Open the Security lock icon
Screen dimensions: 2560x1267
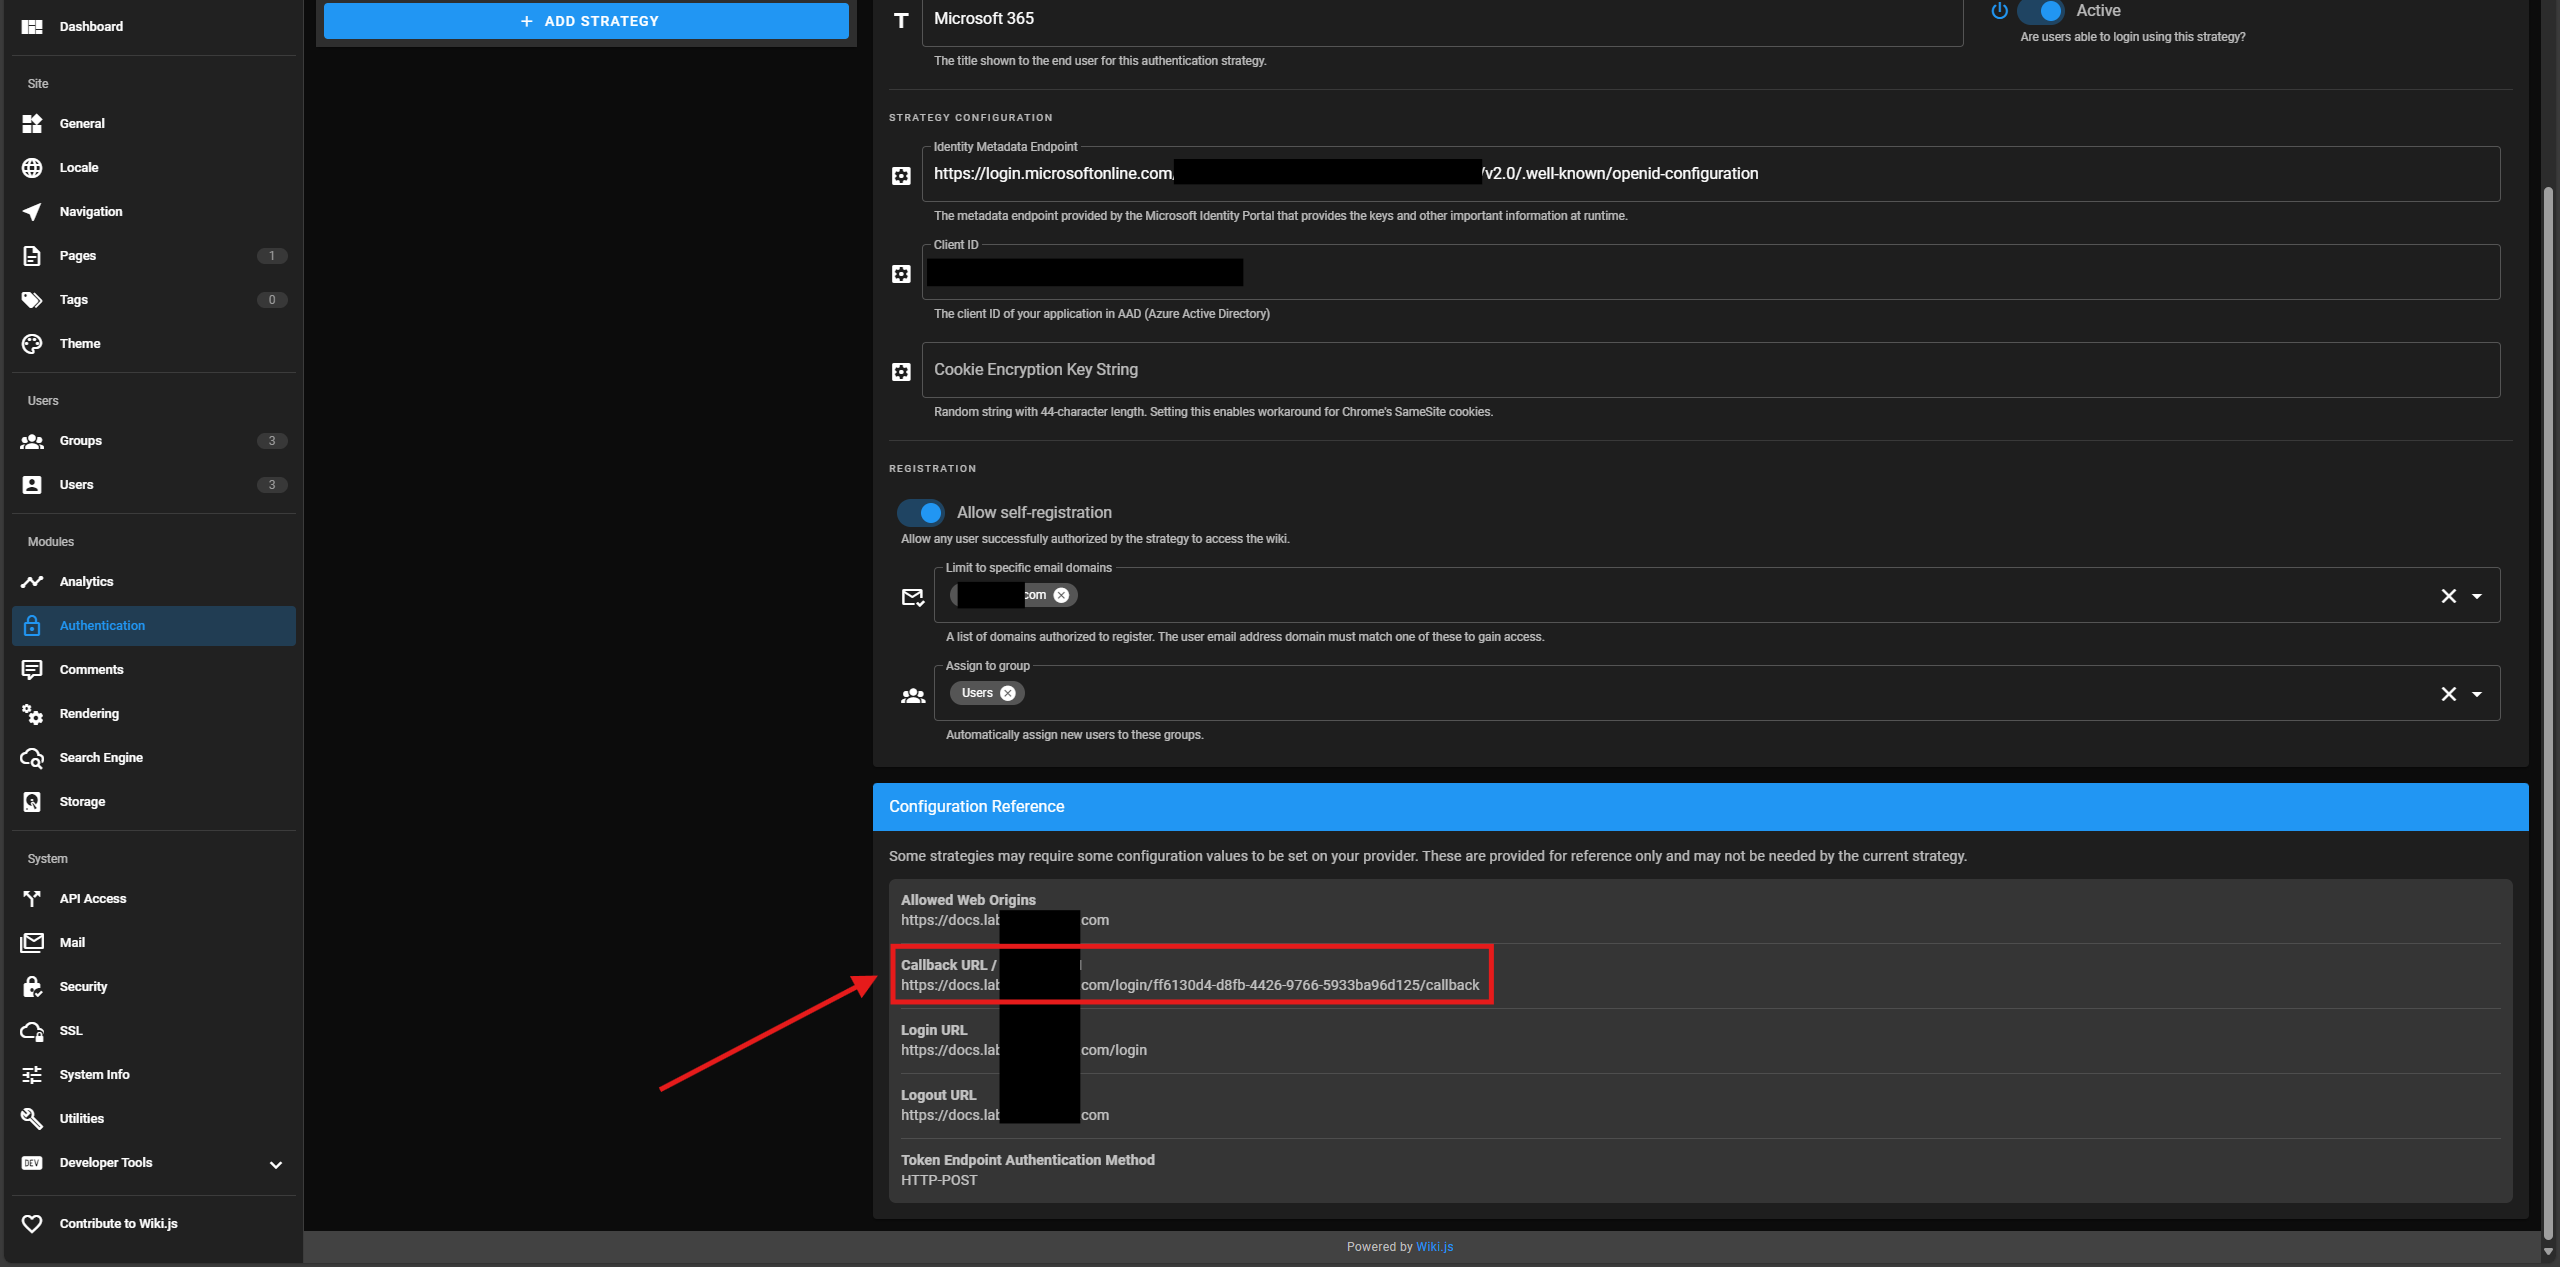pos(32,987)
